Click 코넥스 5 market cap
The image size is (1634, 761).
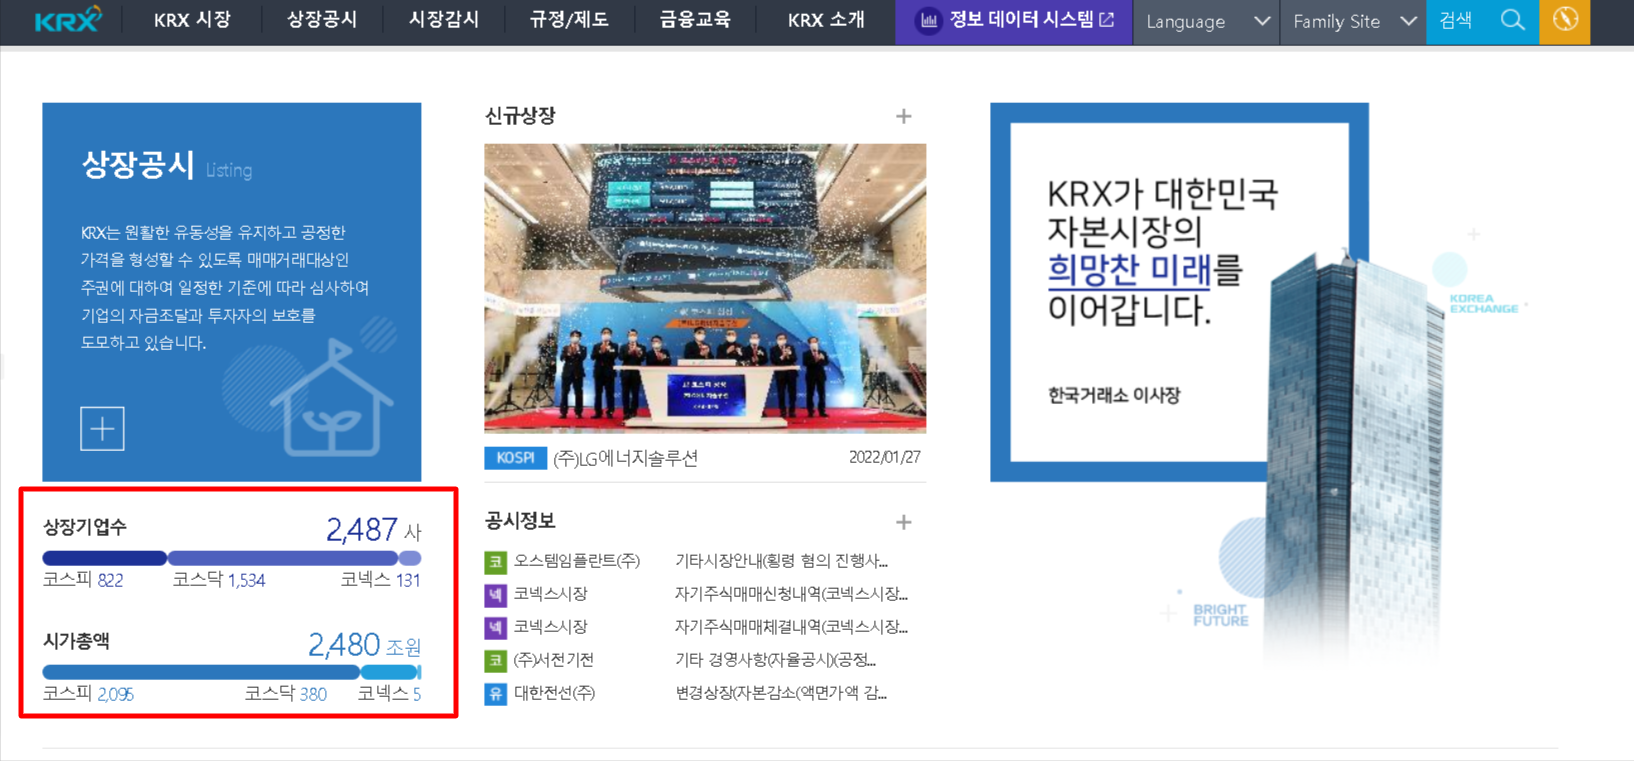[x=389, y=694]
